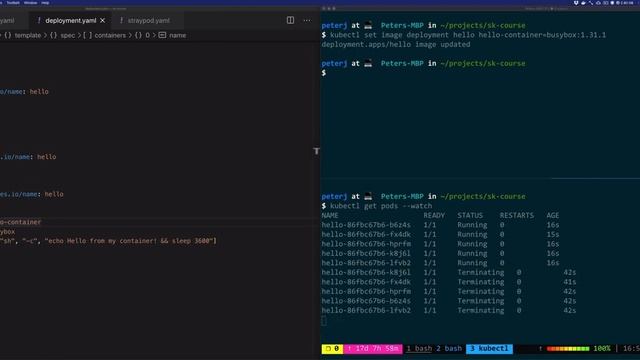640x360 pixels.
Task: Click the clock time in tmux status bar
Action: (x=631, y=349)
